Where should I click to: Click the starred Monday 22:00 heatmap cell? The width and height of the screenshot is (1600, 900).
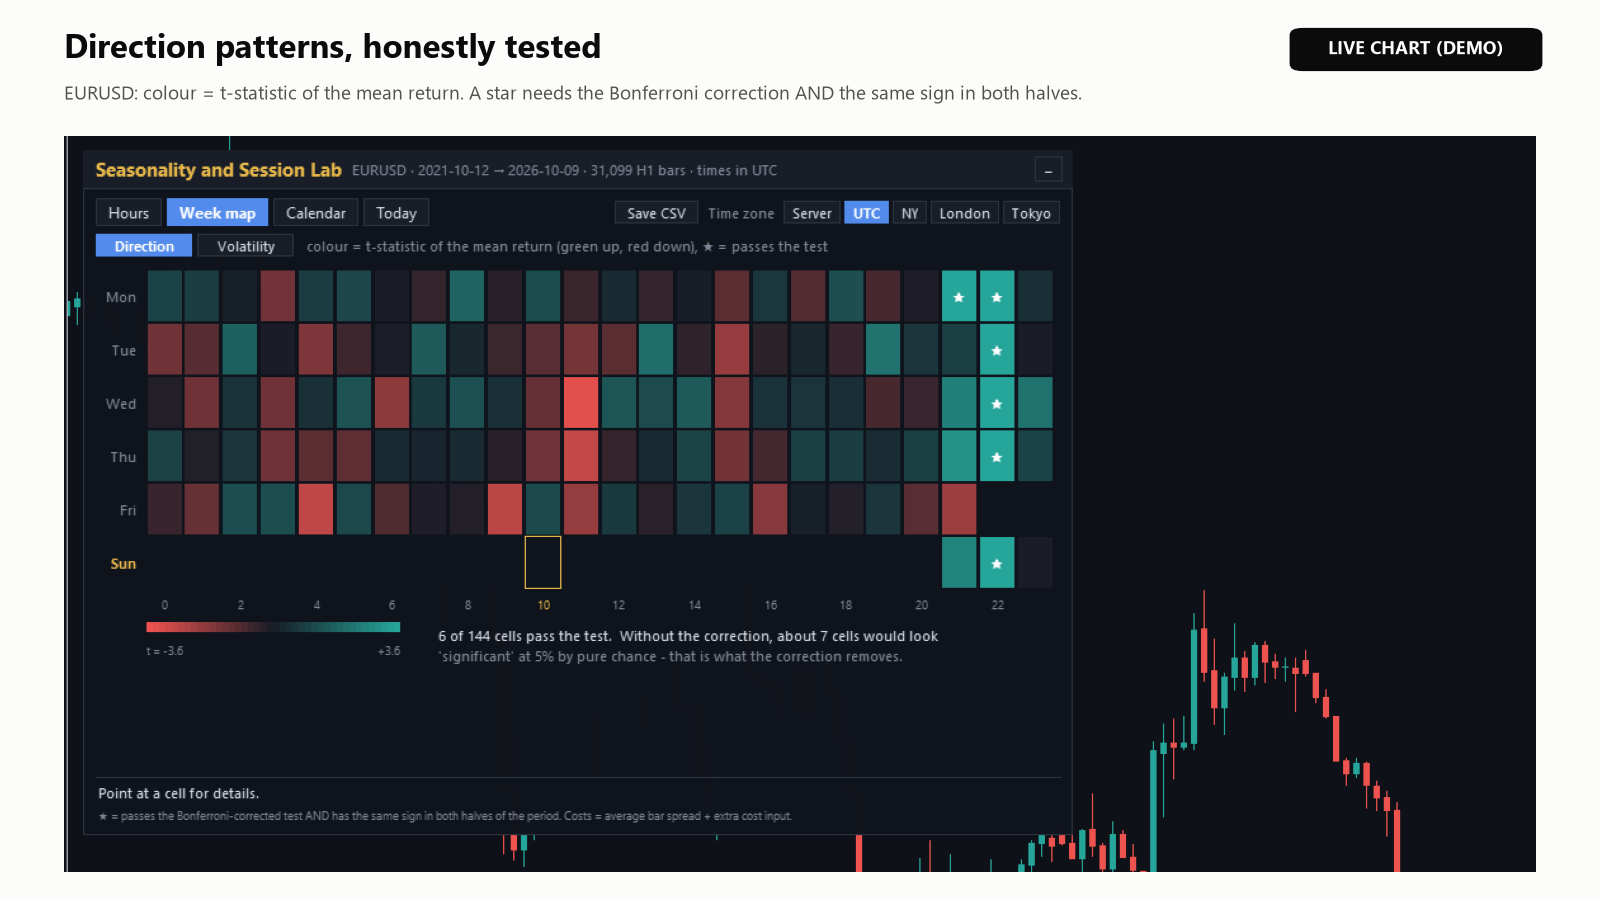pos(997,297)
